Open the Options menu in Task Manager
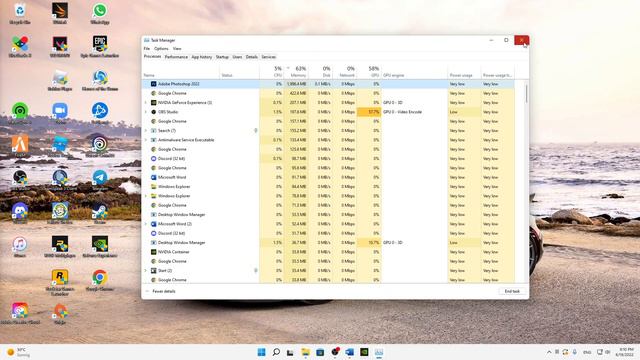640x360 pixels. (x=161, y=49)
